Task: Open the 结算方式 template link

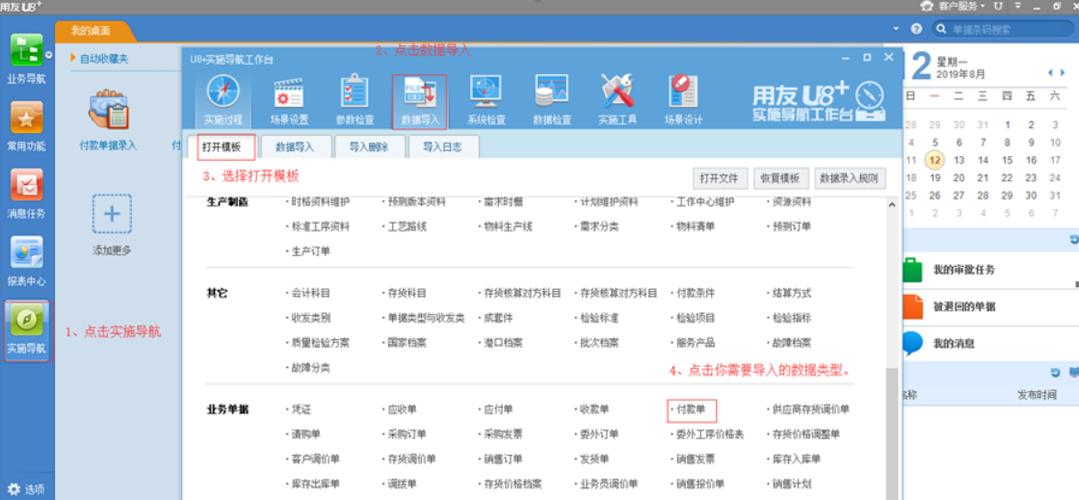Action: [x=791, y=293]
